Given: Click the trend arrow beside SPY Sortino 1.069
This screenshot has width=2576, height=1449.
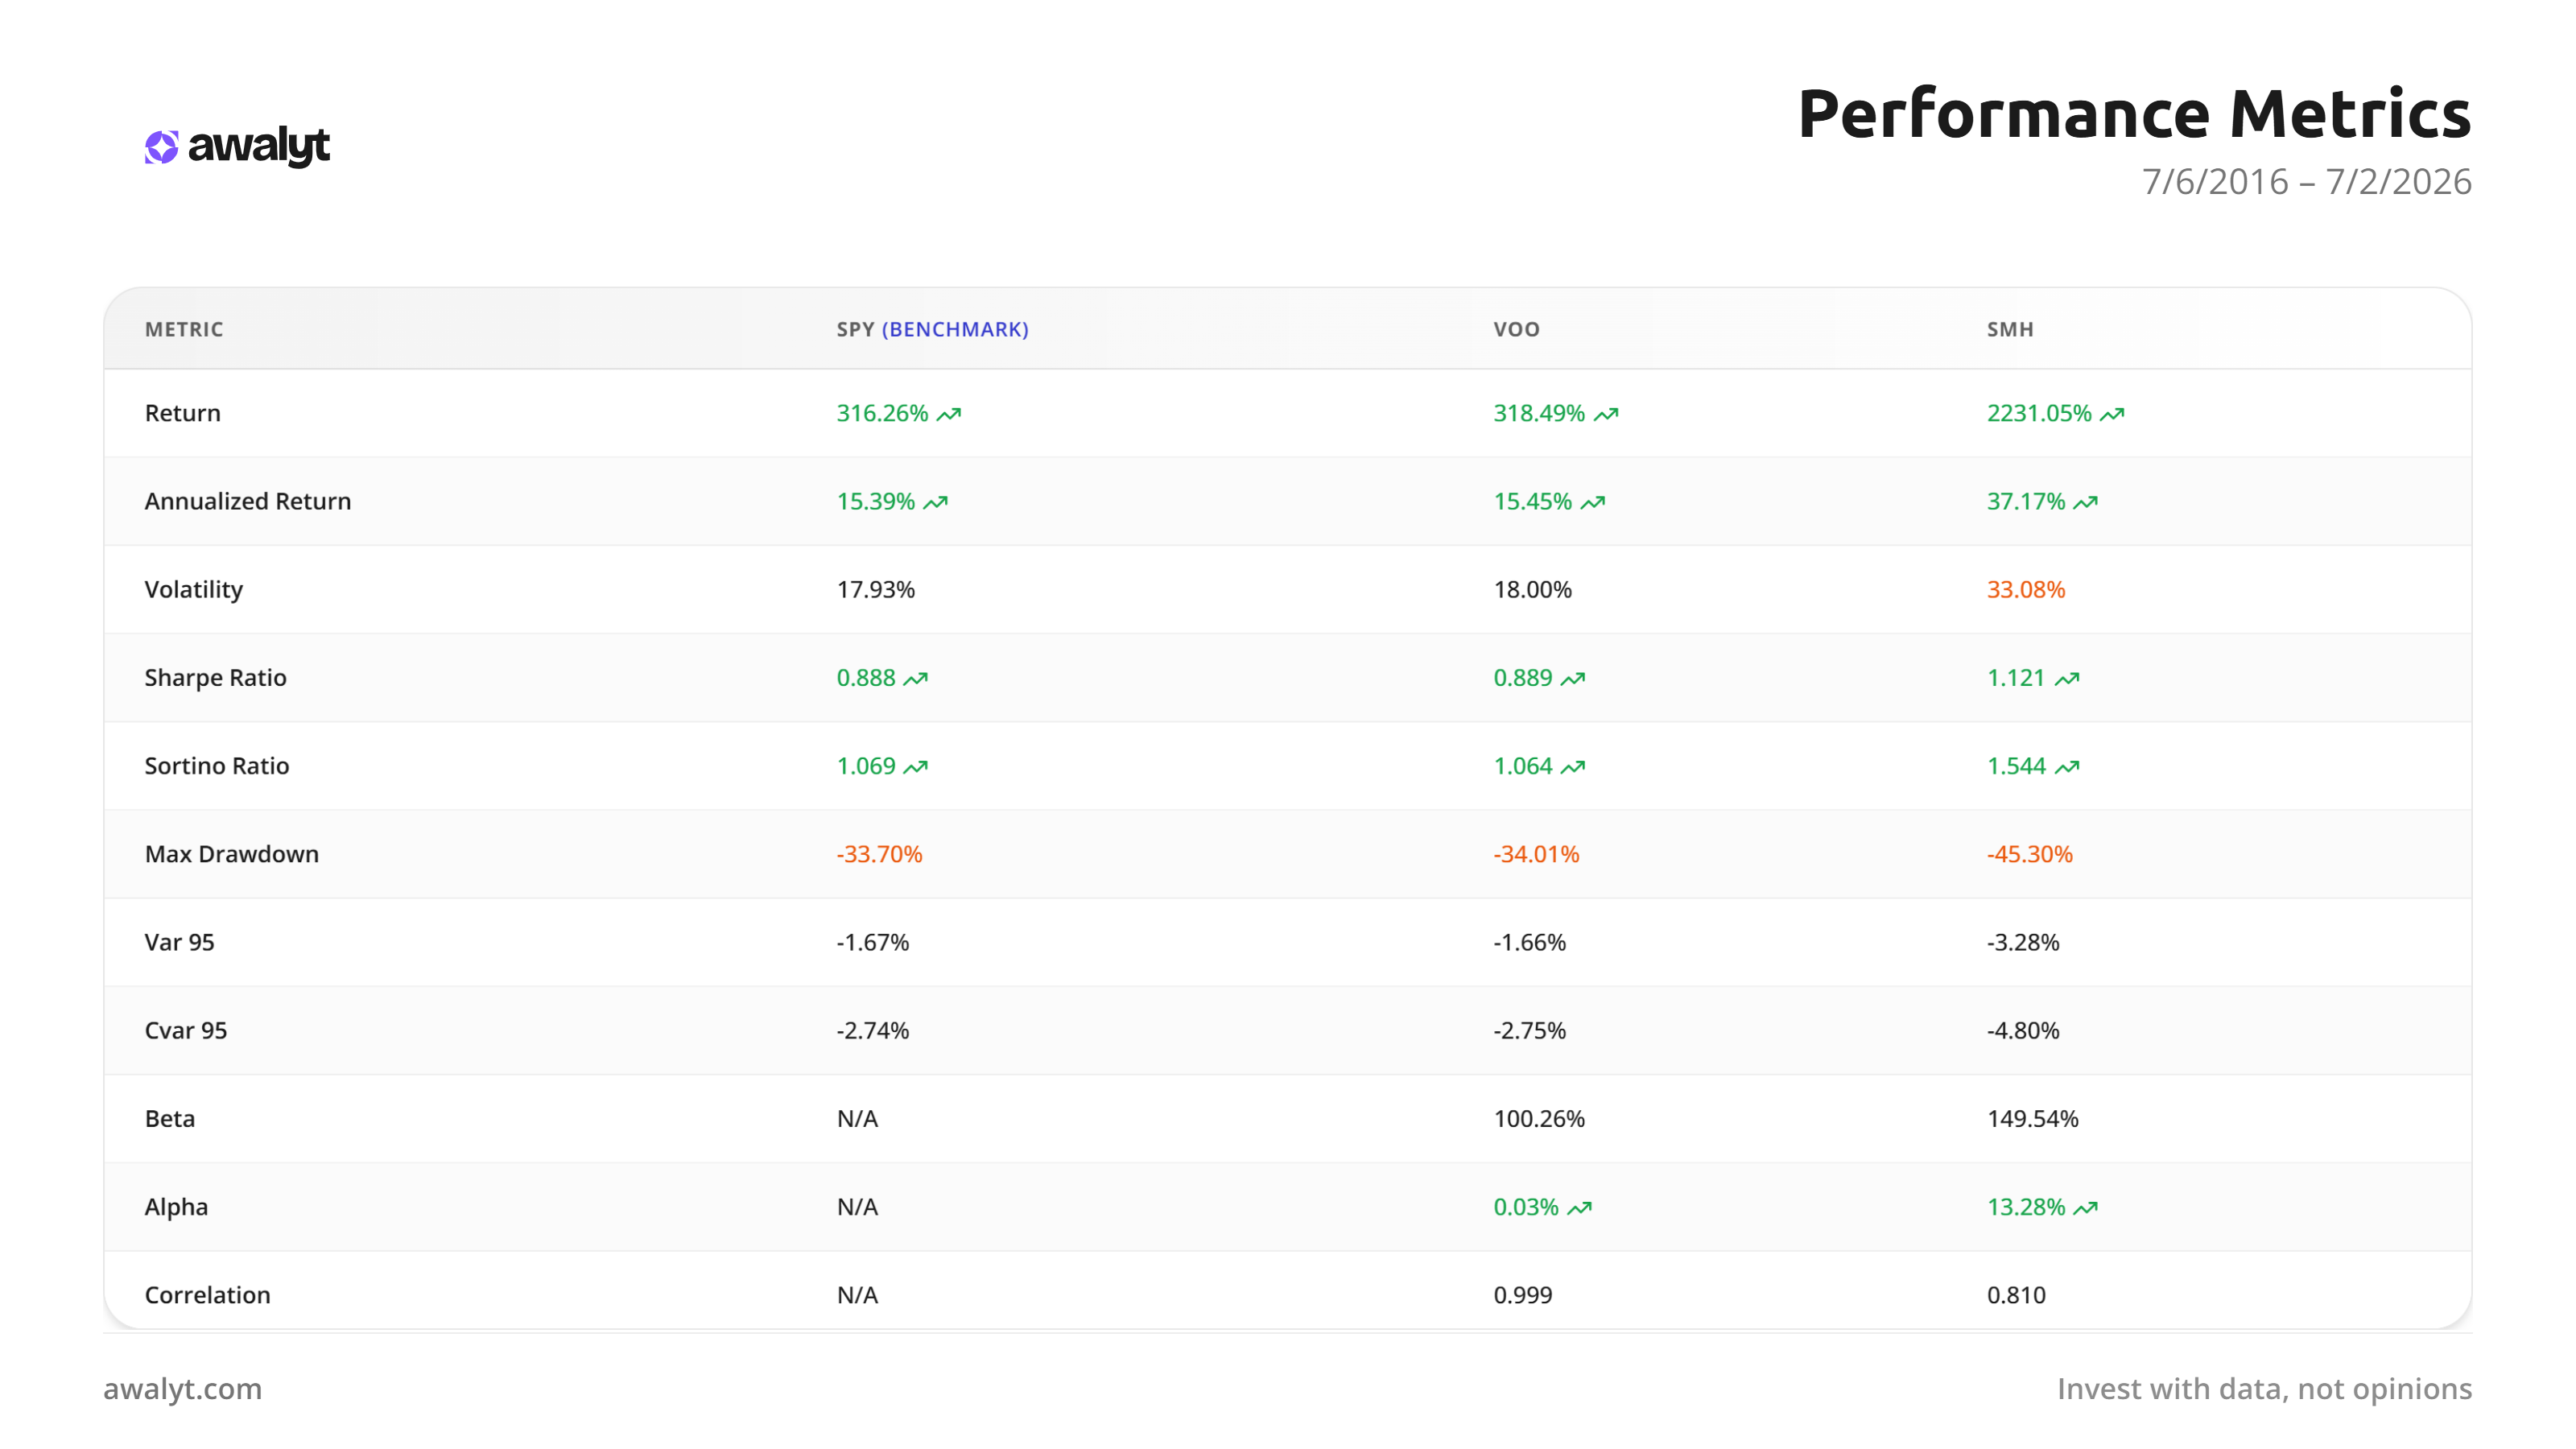Looking at the screenshot, I should [x=916, y=767].
